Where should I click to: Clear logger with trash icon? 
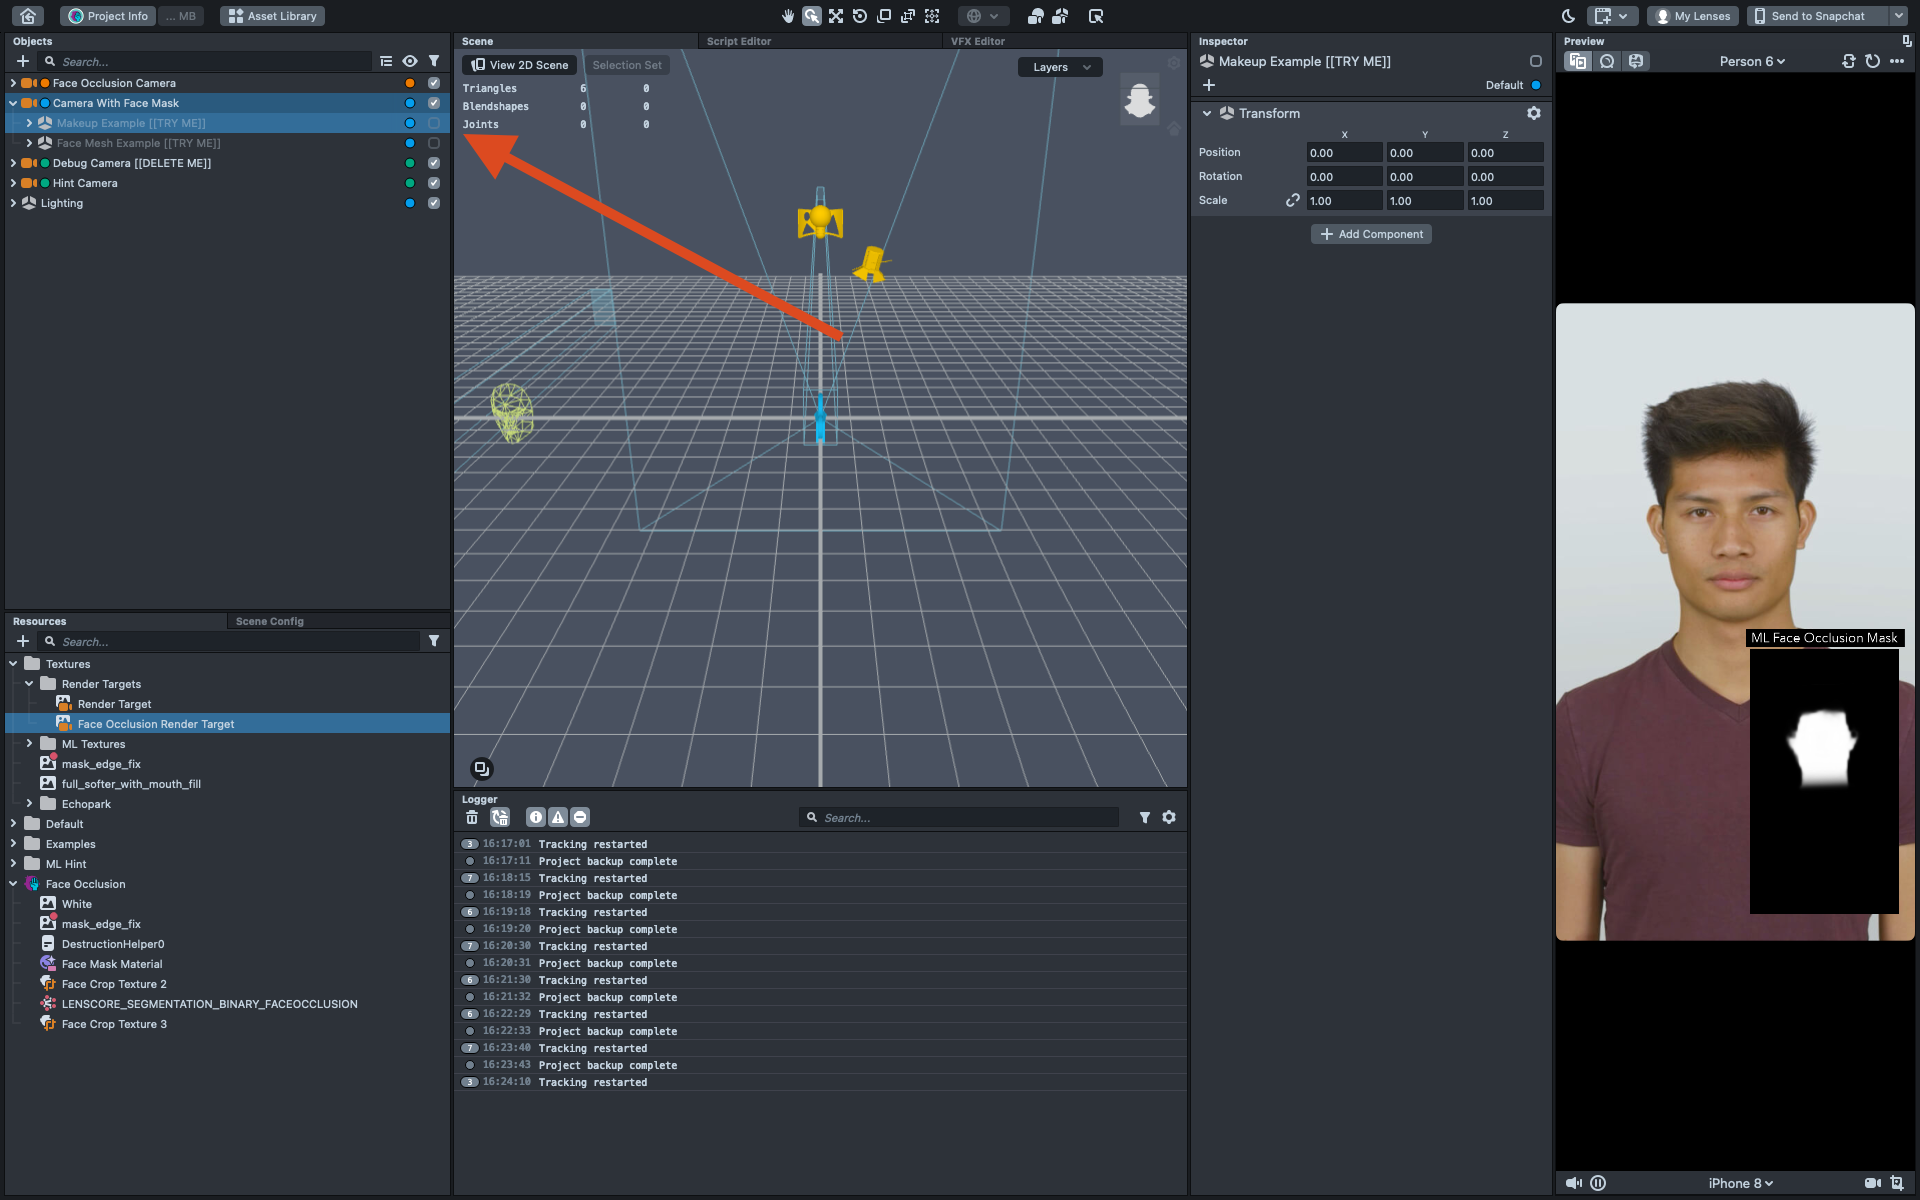point(472,817)
